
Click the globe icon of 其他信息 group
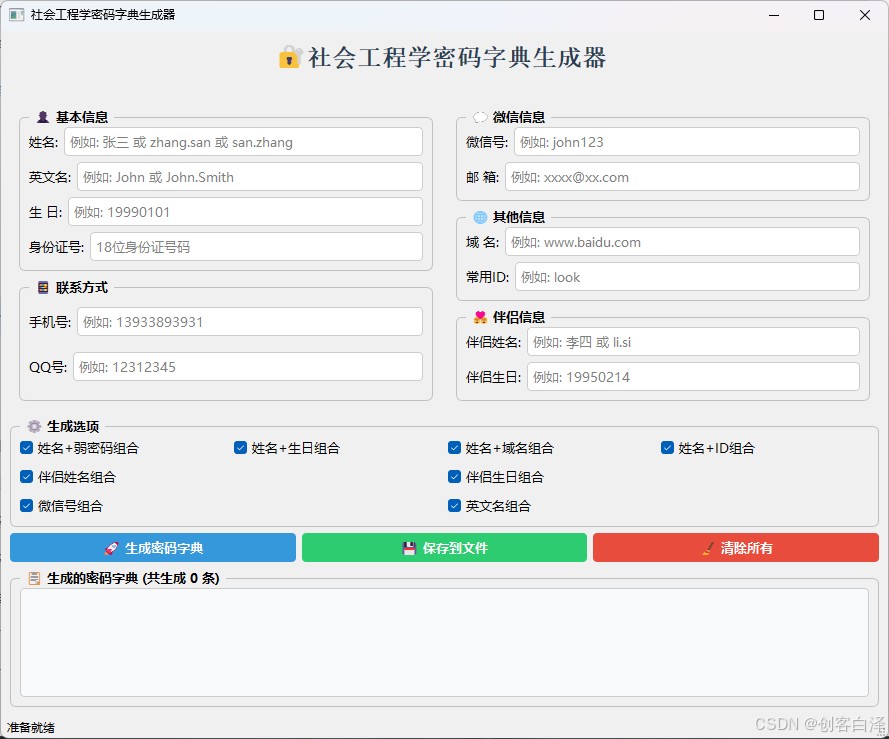coord(480,217)
